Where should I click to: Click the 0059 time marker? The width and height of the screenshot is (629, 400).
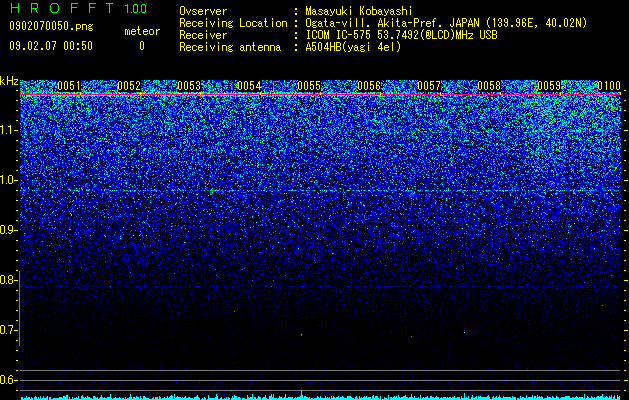[549, 86]
